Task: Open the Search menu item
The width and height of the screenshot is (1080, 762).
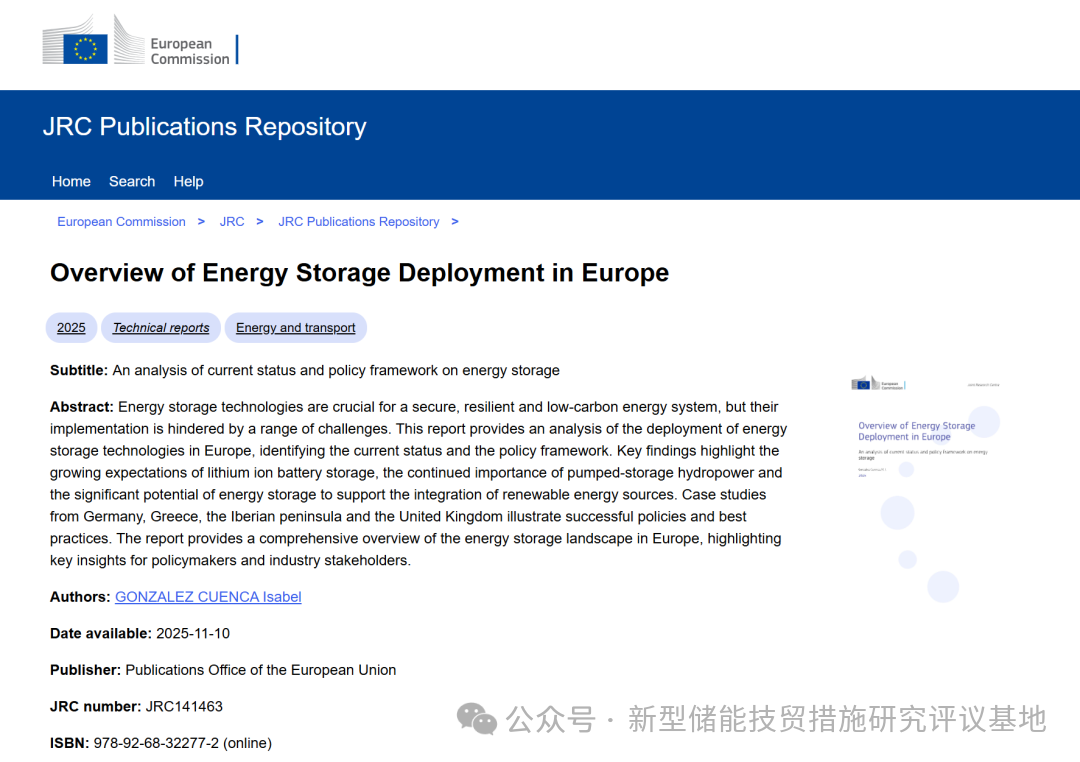Action: point(132,181)
